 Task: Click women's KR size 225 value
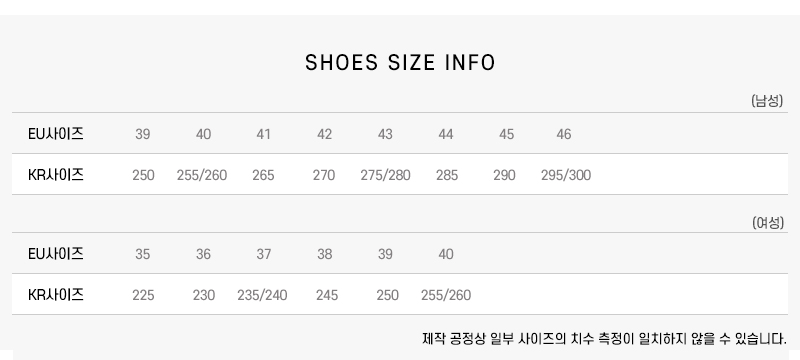[143, 295]
